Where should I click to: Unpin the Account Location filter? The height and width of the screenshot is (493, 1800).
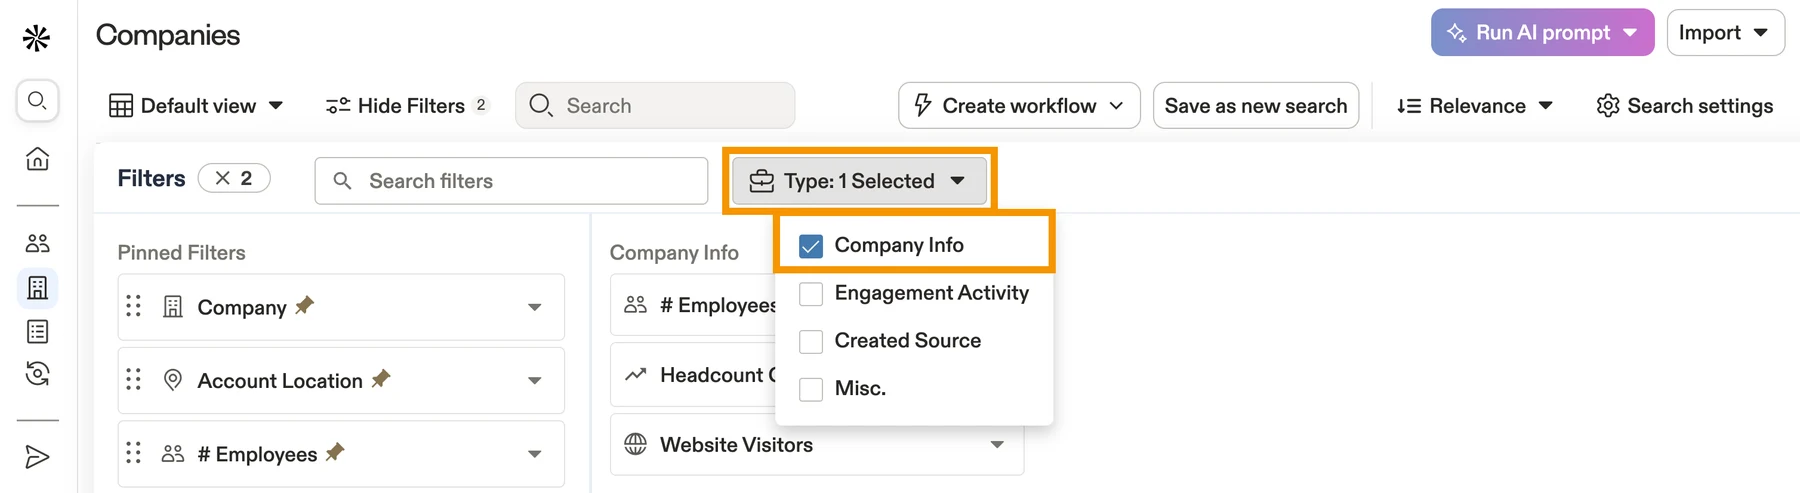381,378
